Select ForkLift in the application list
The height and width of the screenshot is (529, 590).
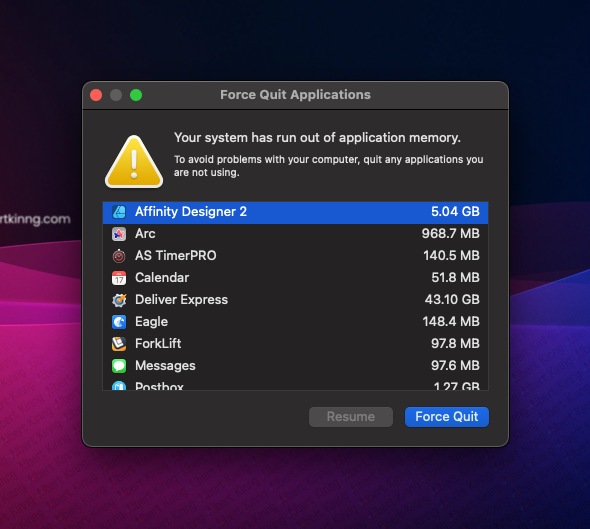pyautogui.click(x=295, y=344)
